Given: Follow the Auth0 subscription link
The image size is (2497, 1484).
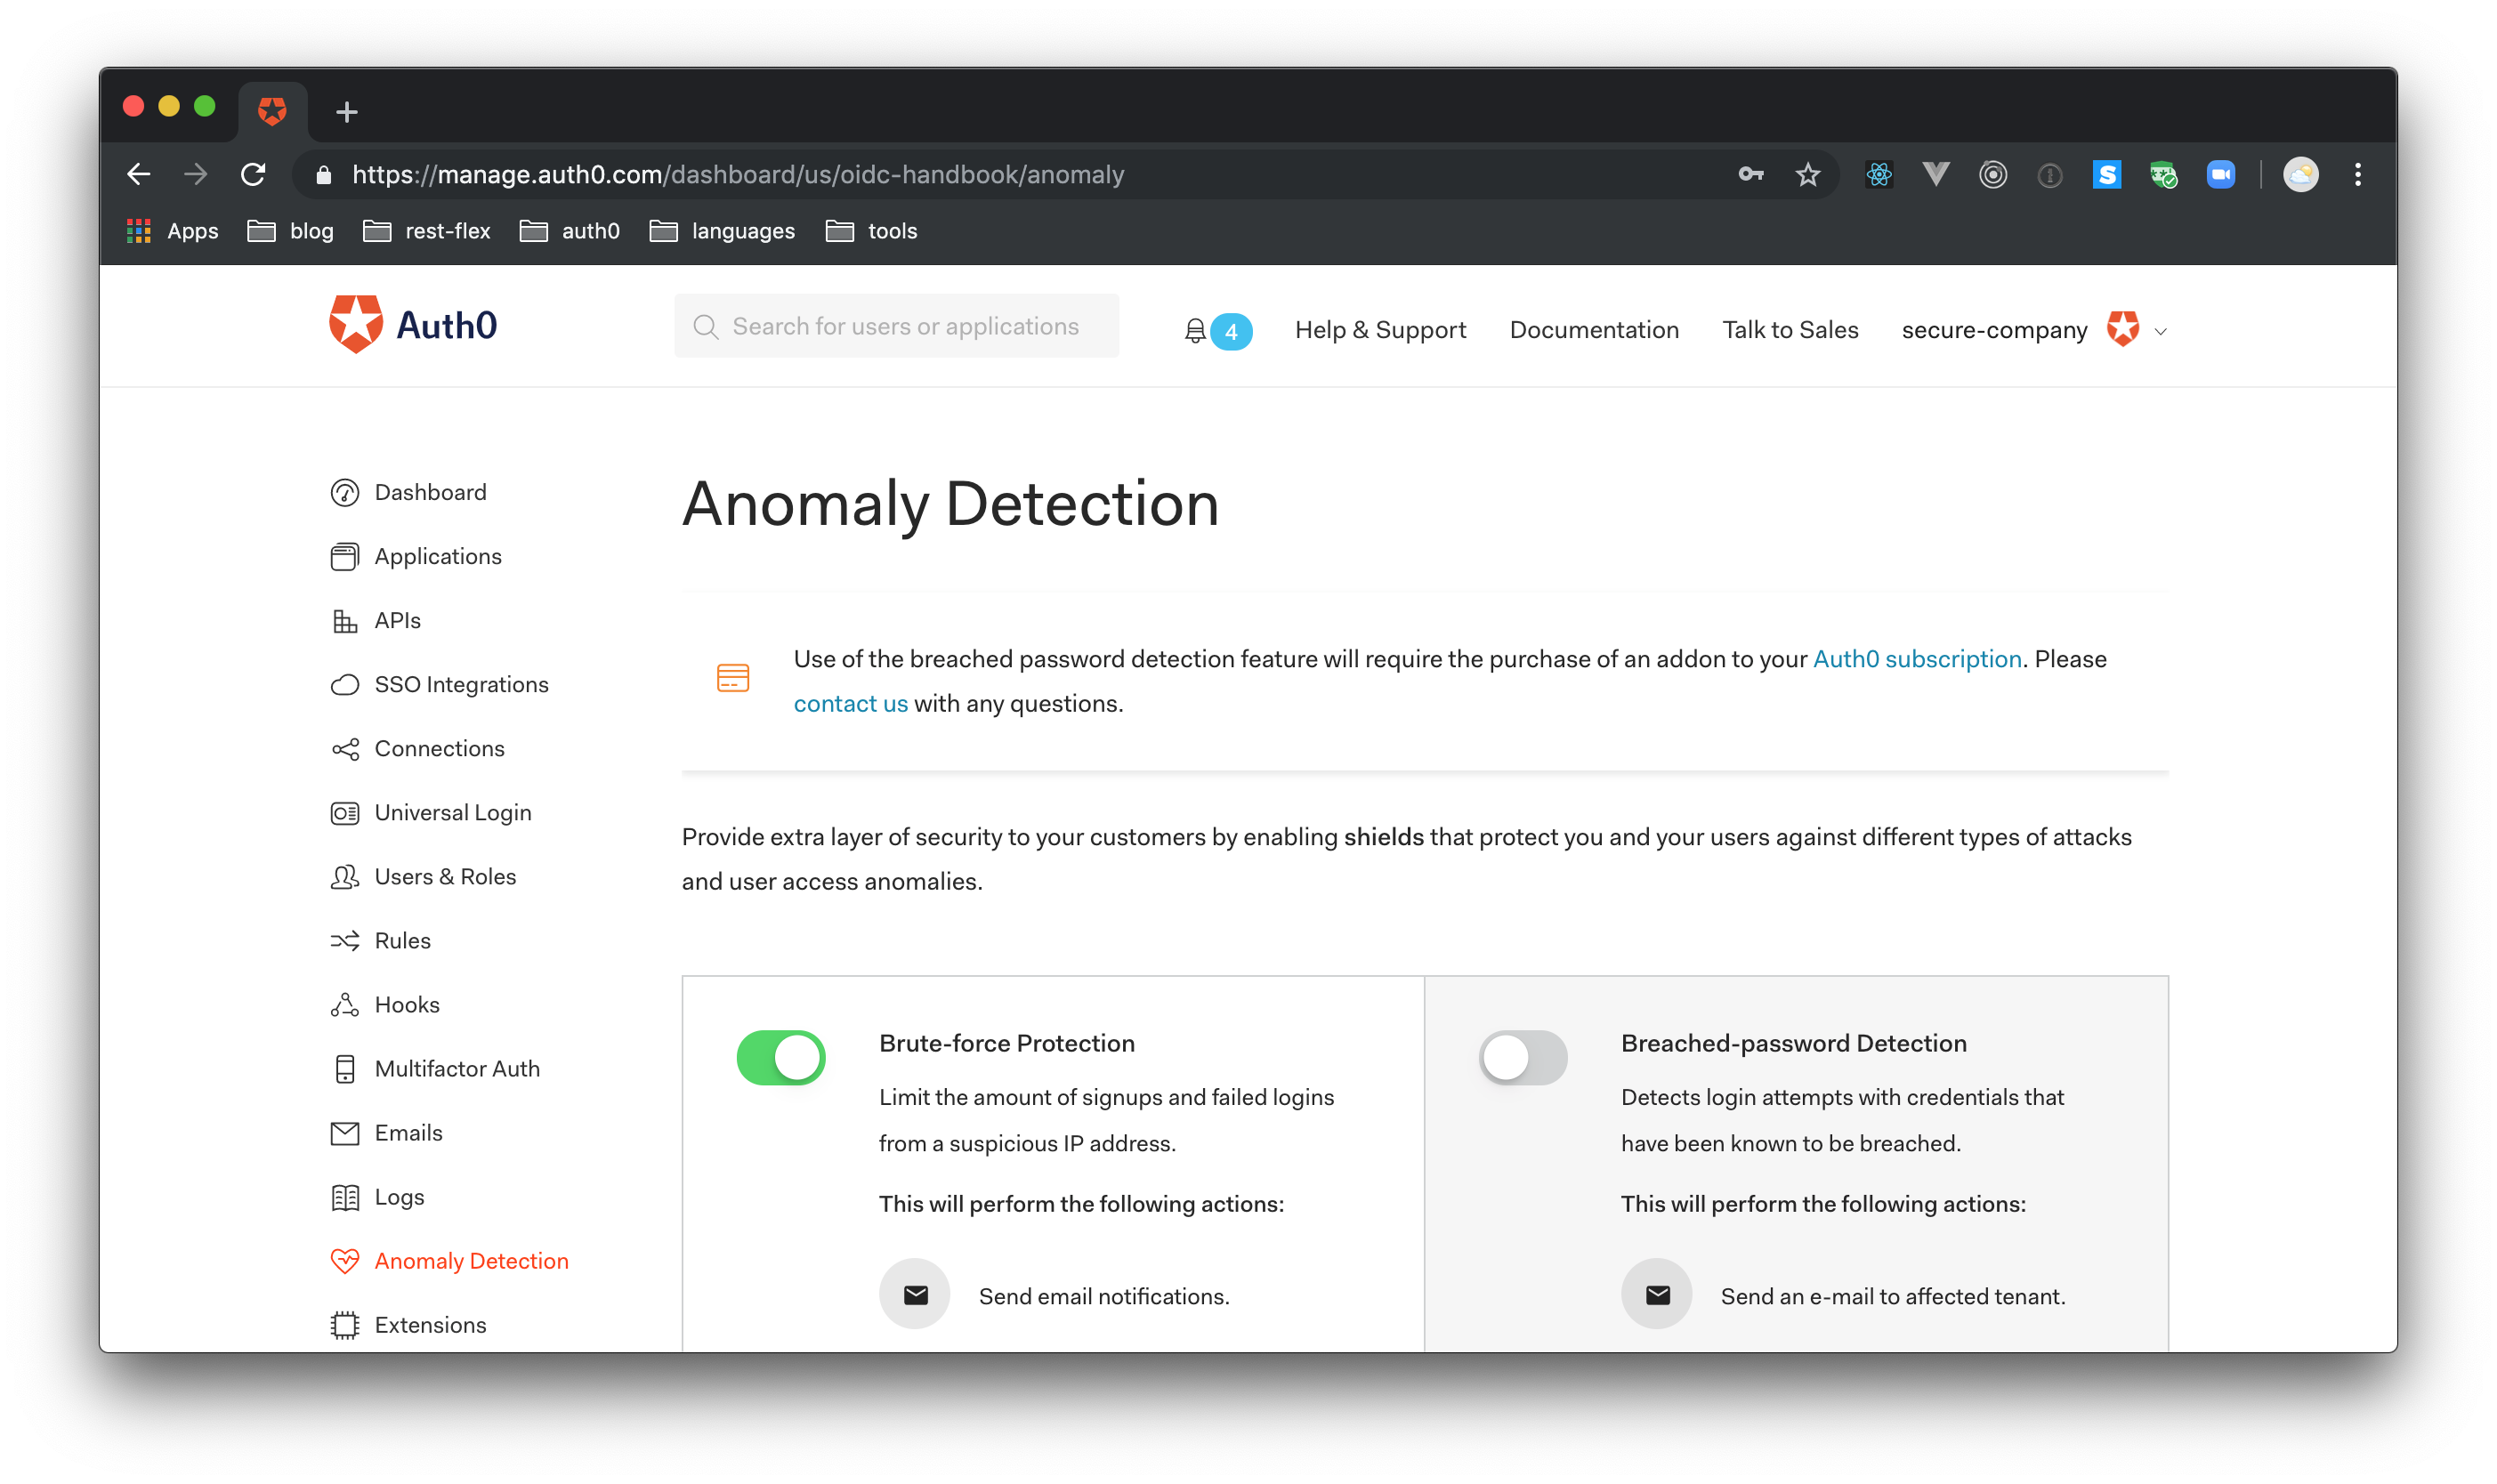Looking at the screenshot, I should (x=1916, y=660).
